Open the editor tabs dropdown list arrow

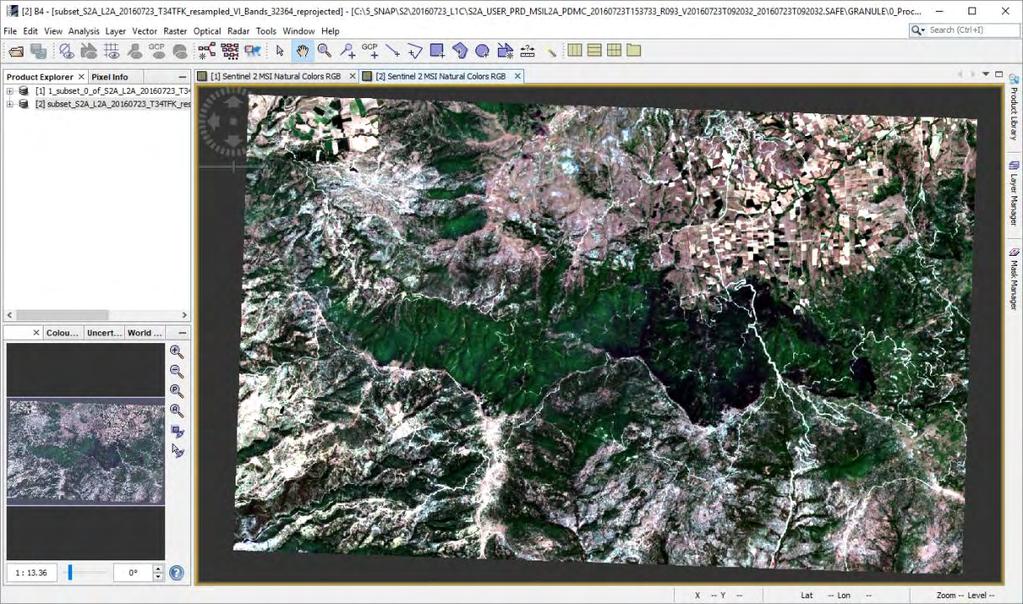[x=986, y=74]
